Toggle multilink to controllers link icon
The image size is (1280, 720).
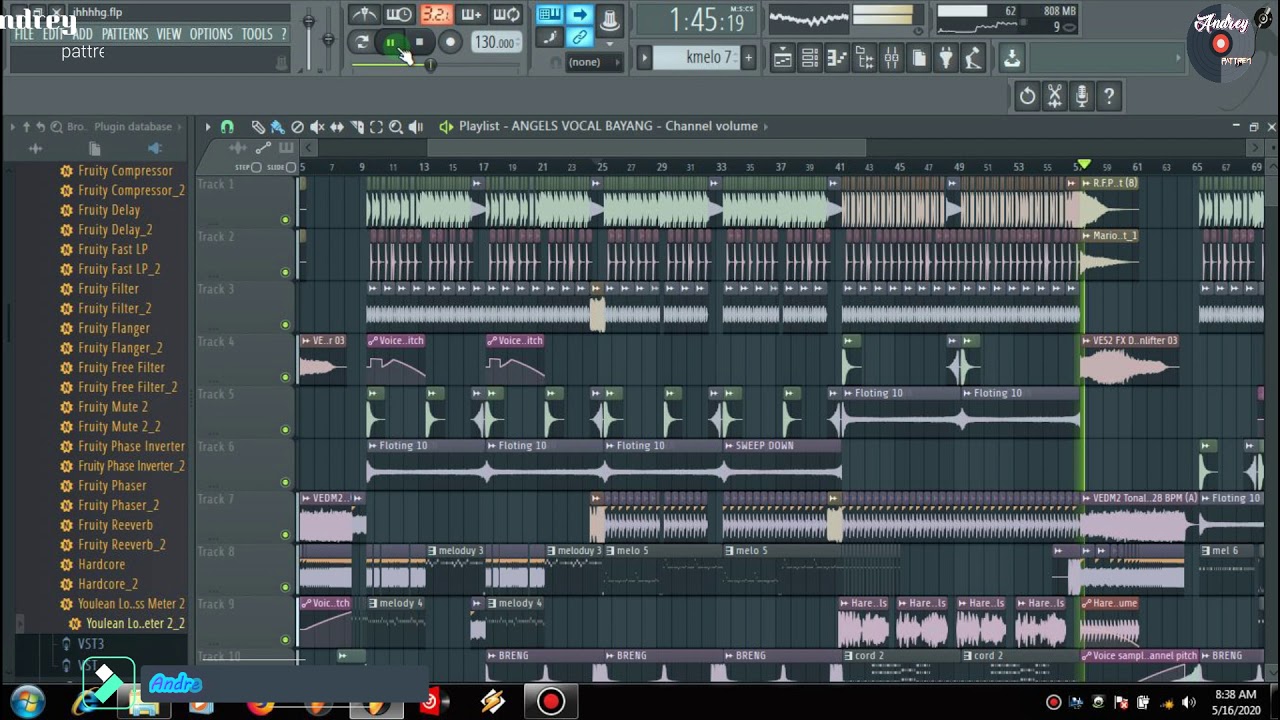[579, 38]
